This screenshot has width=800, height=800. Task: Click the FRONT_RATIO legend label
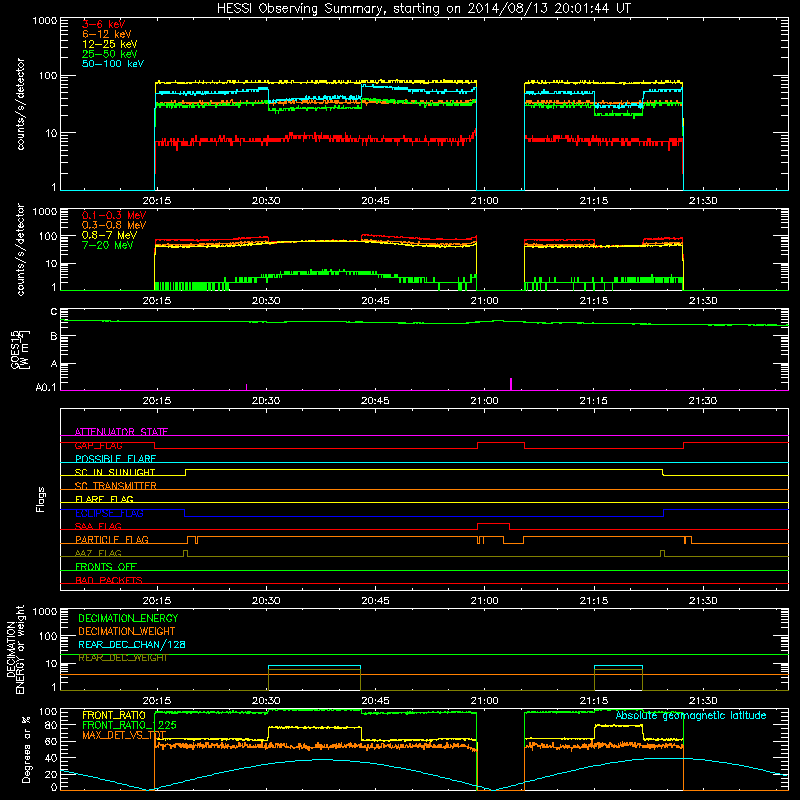pyautogui.click(x=114, y=715)
